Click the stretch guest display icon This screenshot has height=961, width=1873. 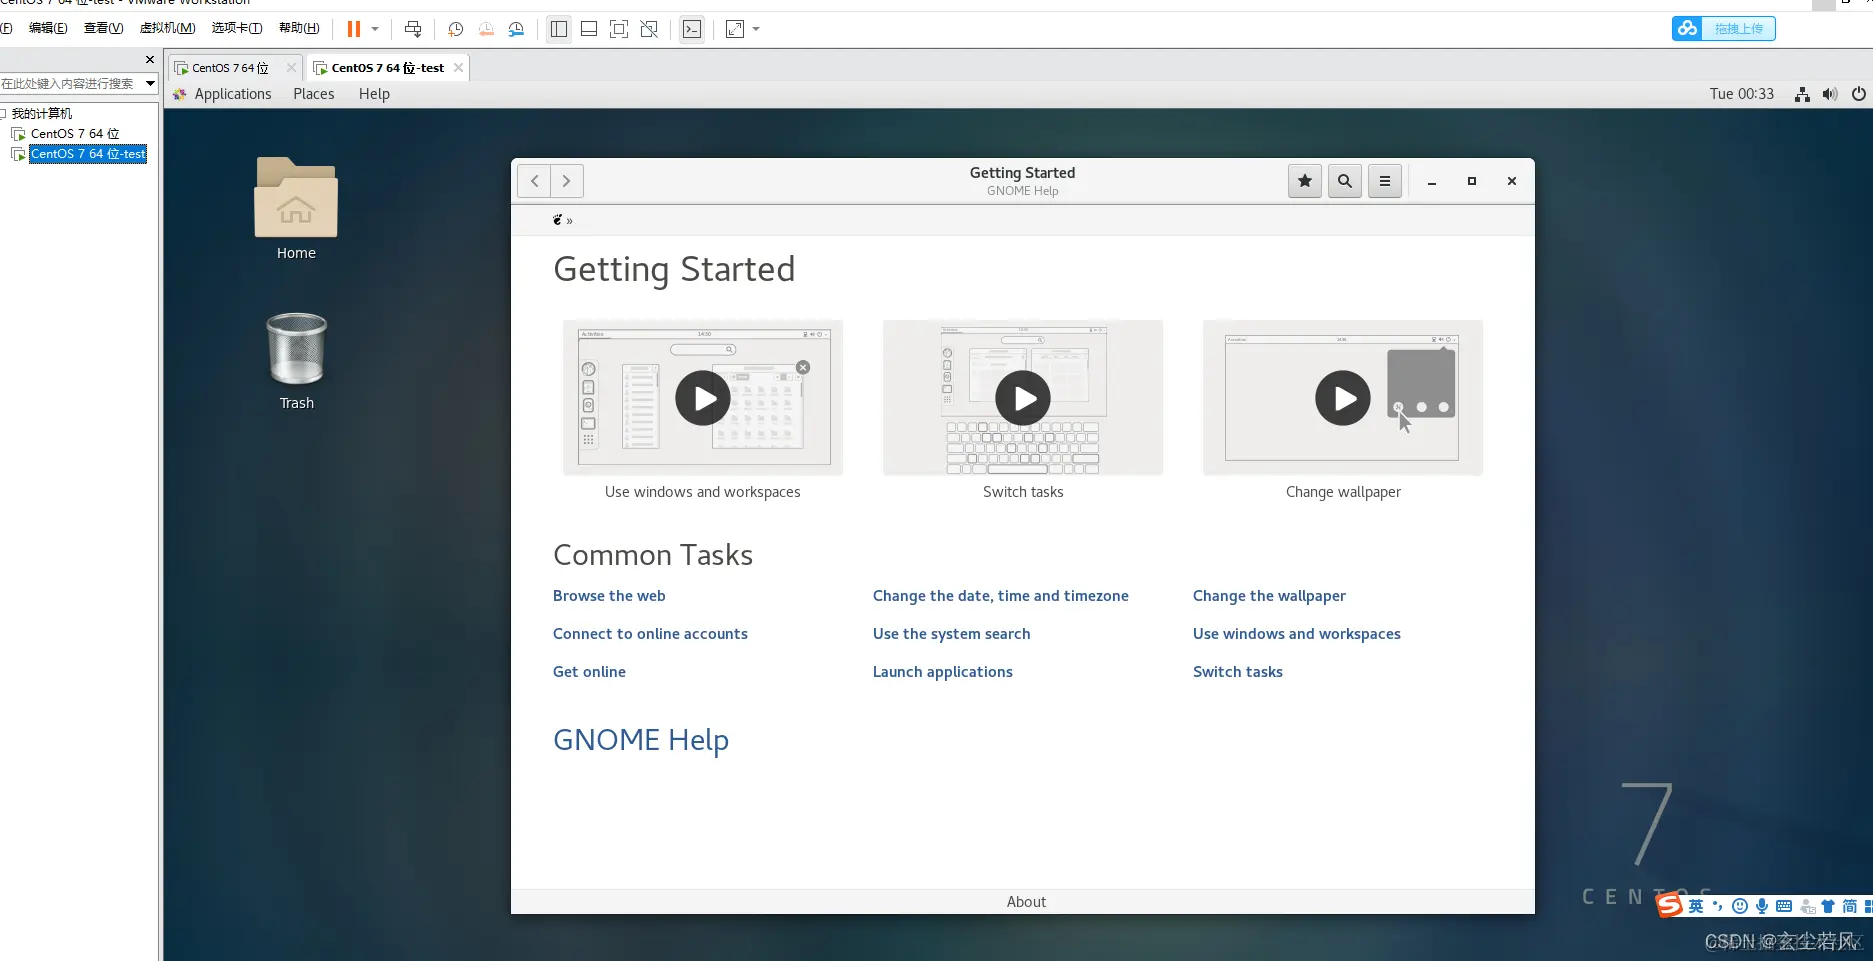click(x=735, y=29)
